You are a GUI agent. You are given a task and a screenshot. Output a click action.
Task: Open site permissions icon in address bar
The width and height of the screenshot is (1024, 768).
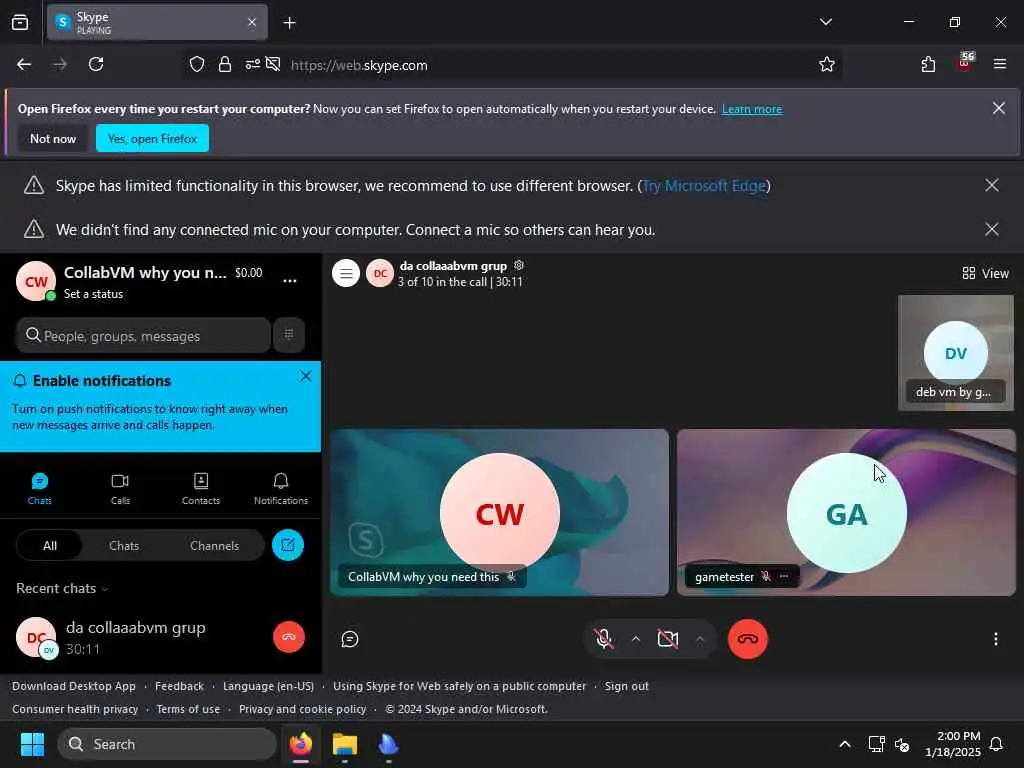(253, 64)
